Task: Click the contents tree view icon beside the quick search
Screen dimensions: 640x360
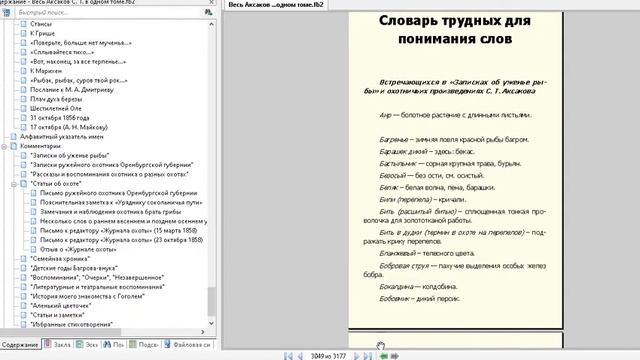Action: 6,13
